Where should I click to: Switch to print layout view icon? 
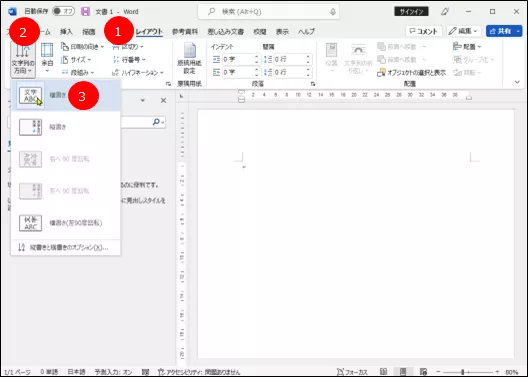[x=403, y=372]
